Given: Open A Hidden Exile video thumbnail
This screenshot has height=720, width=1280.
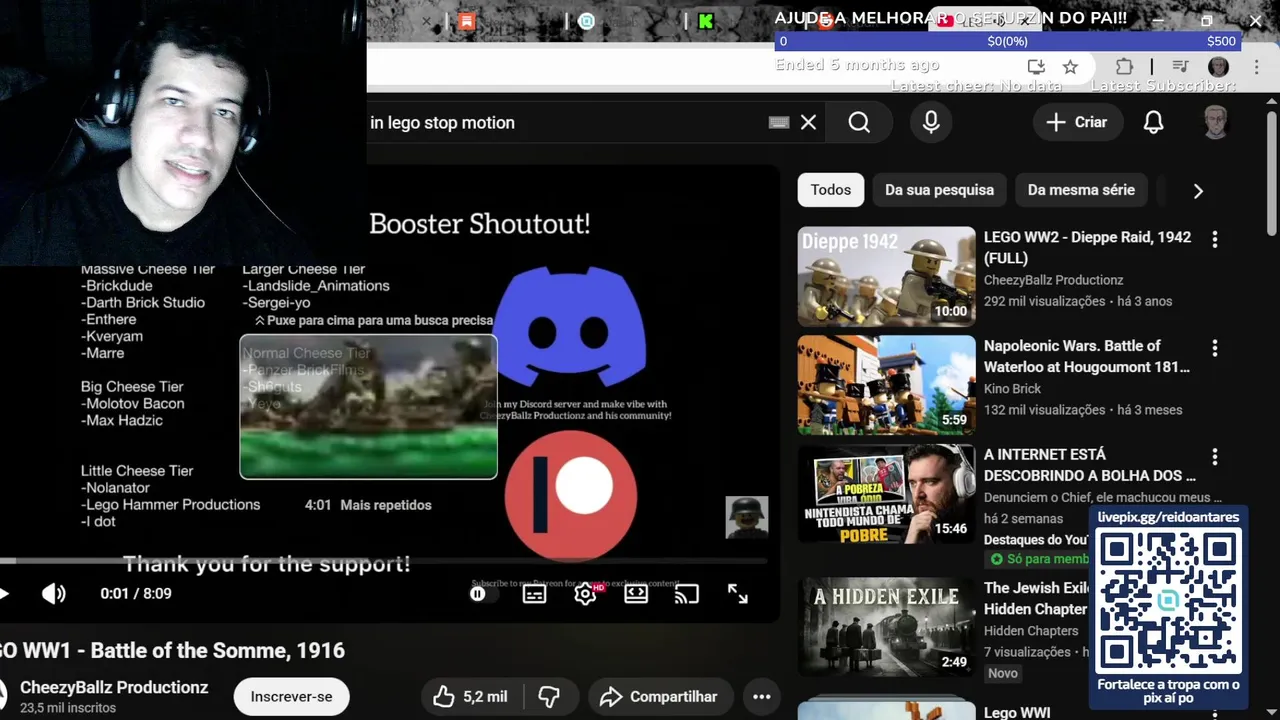Looking at the screenshot, I should (x=886, y=627).
